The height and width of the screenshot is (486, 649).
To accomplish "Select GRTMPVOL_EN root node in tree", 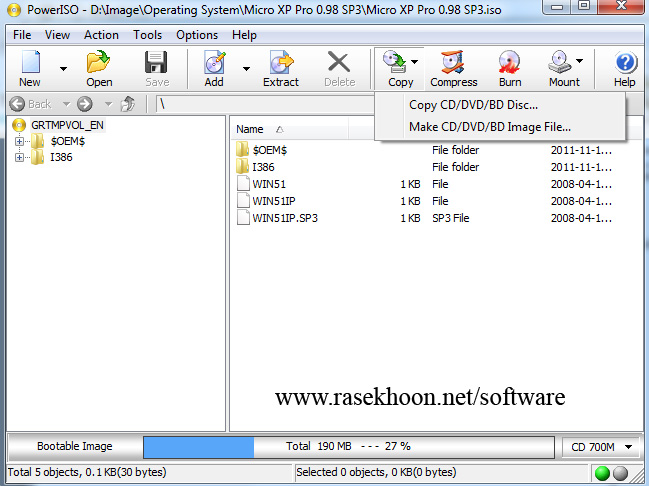I will point(67,125).
